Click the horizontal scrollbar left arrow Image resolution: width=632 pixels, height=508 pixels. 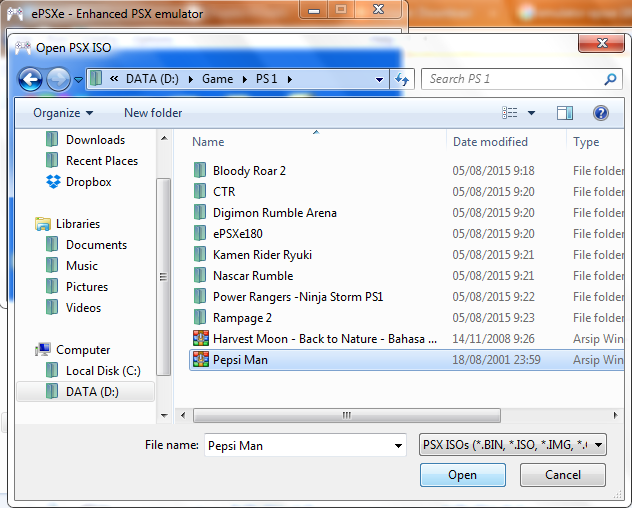pyautogui.click(x=183, y=415)
